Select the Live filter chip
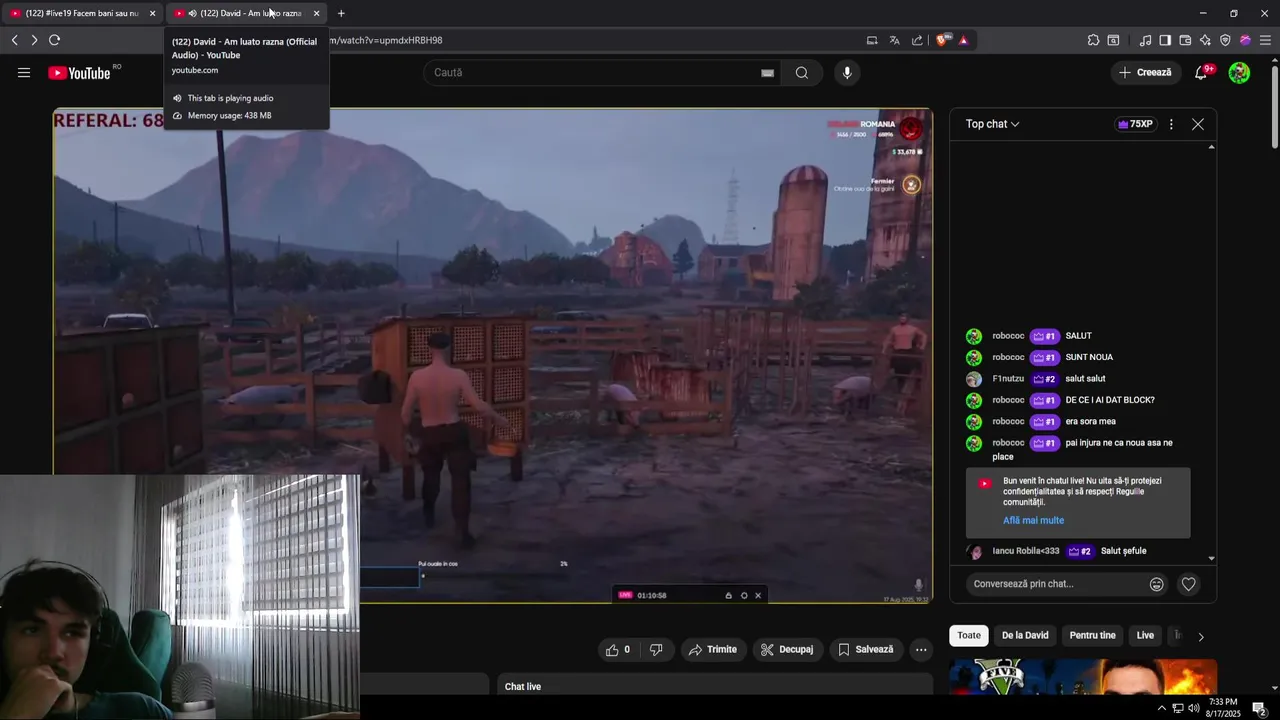The width and height of the screenshot is (1280, 720). pyautogui.click(x=1145, y=635)
